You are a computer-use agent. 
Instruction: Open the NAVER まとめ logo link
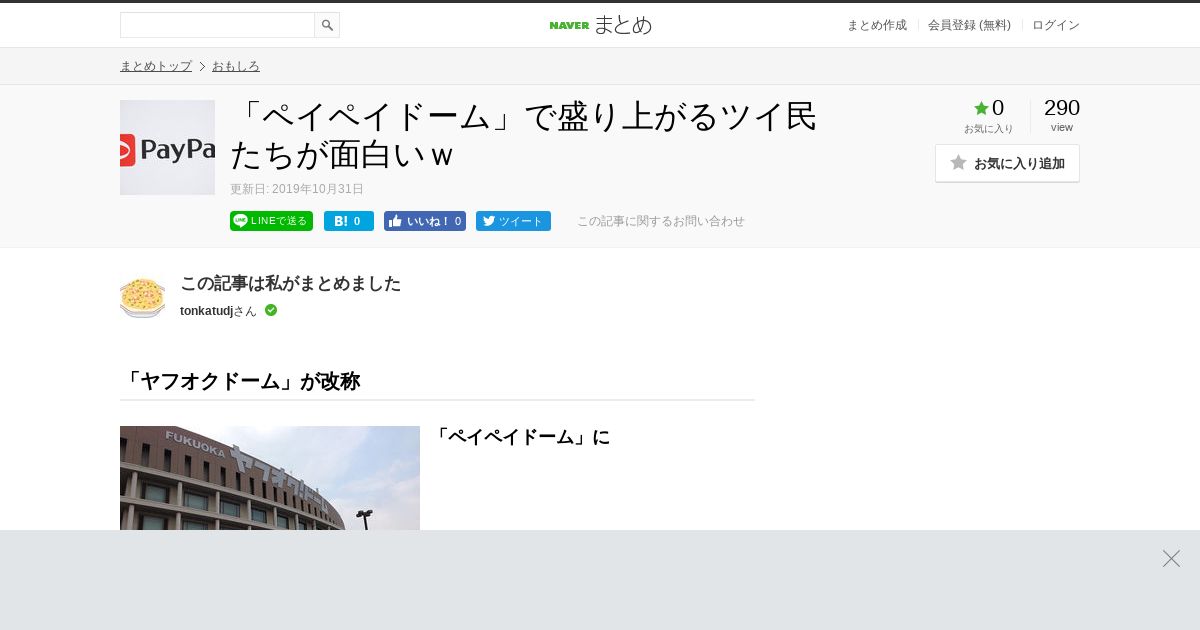click(x=600, y=25)
